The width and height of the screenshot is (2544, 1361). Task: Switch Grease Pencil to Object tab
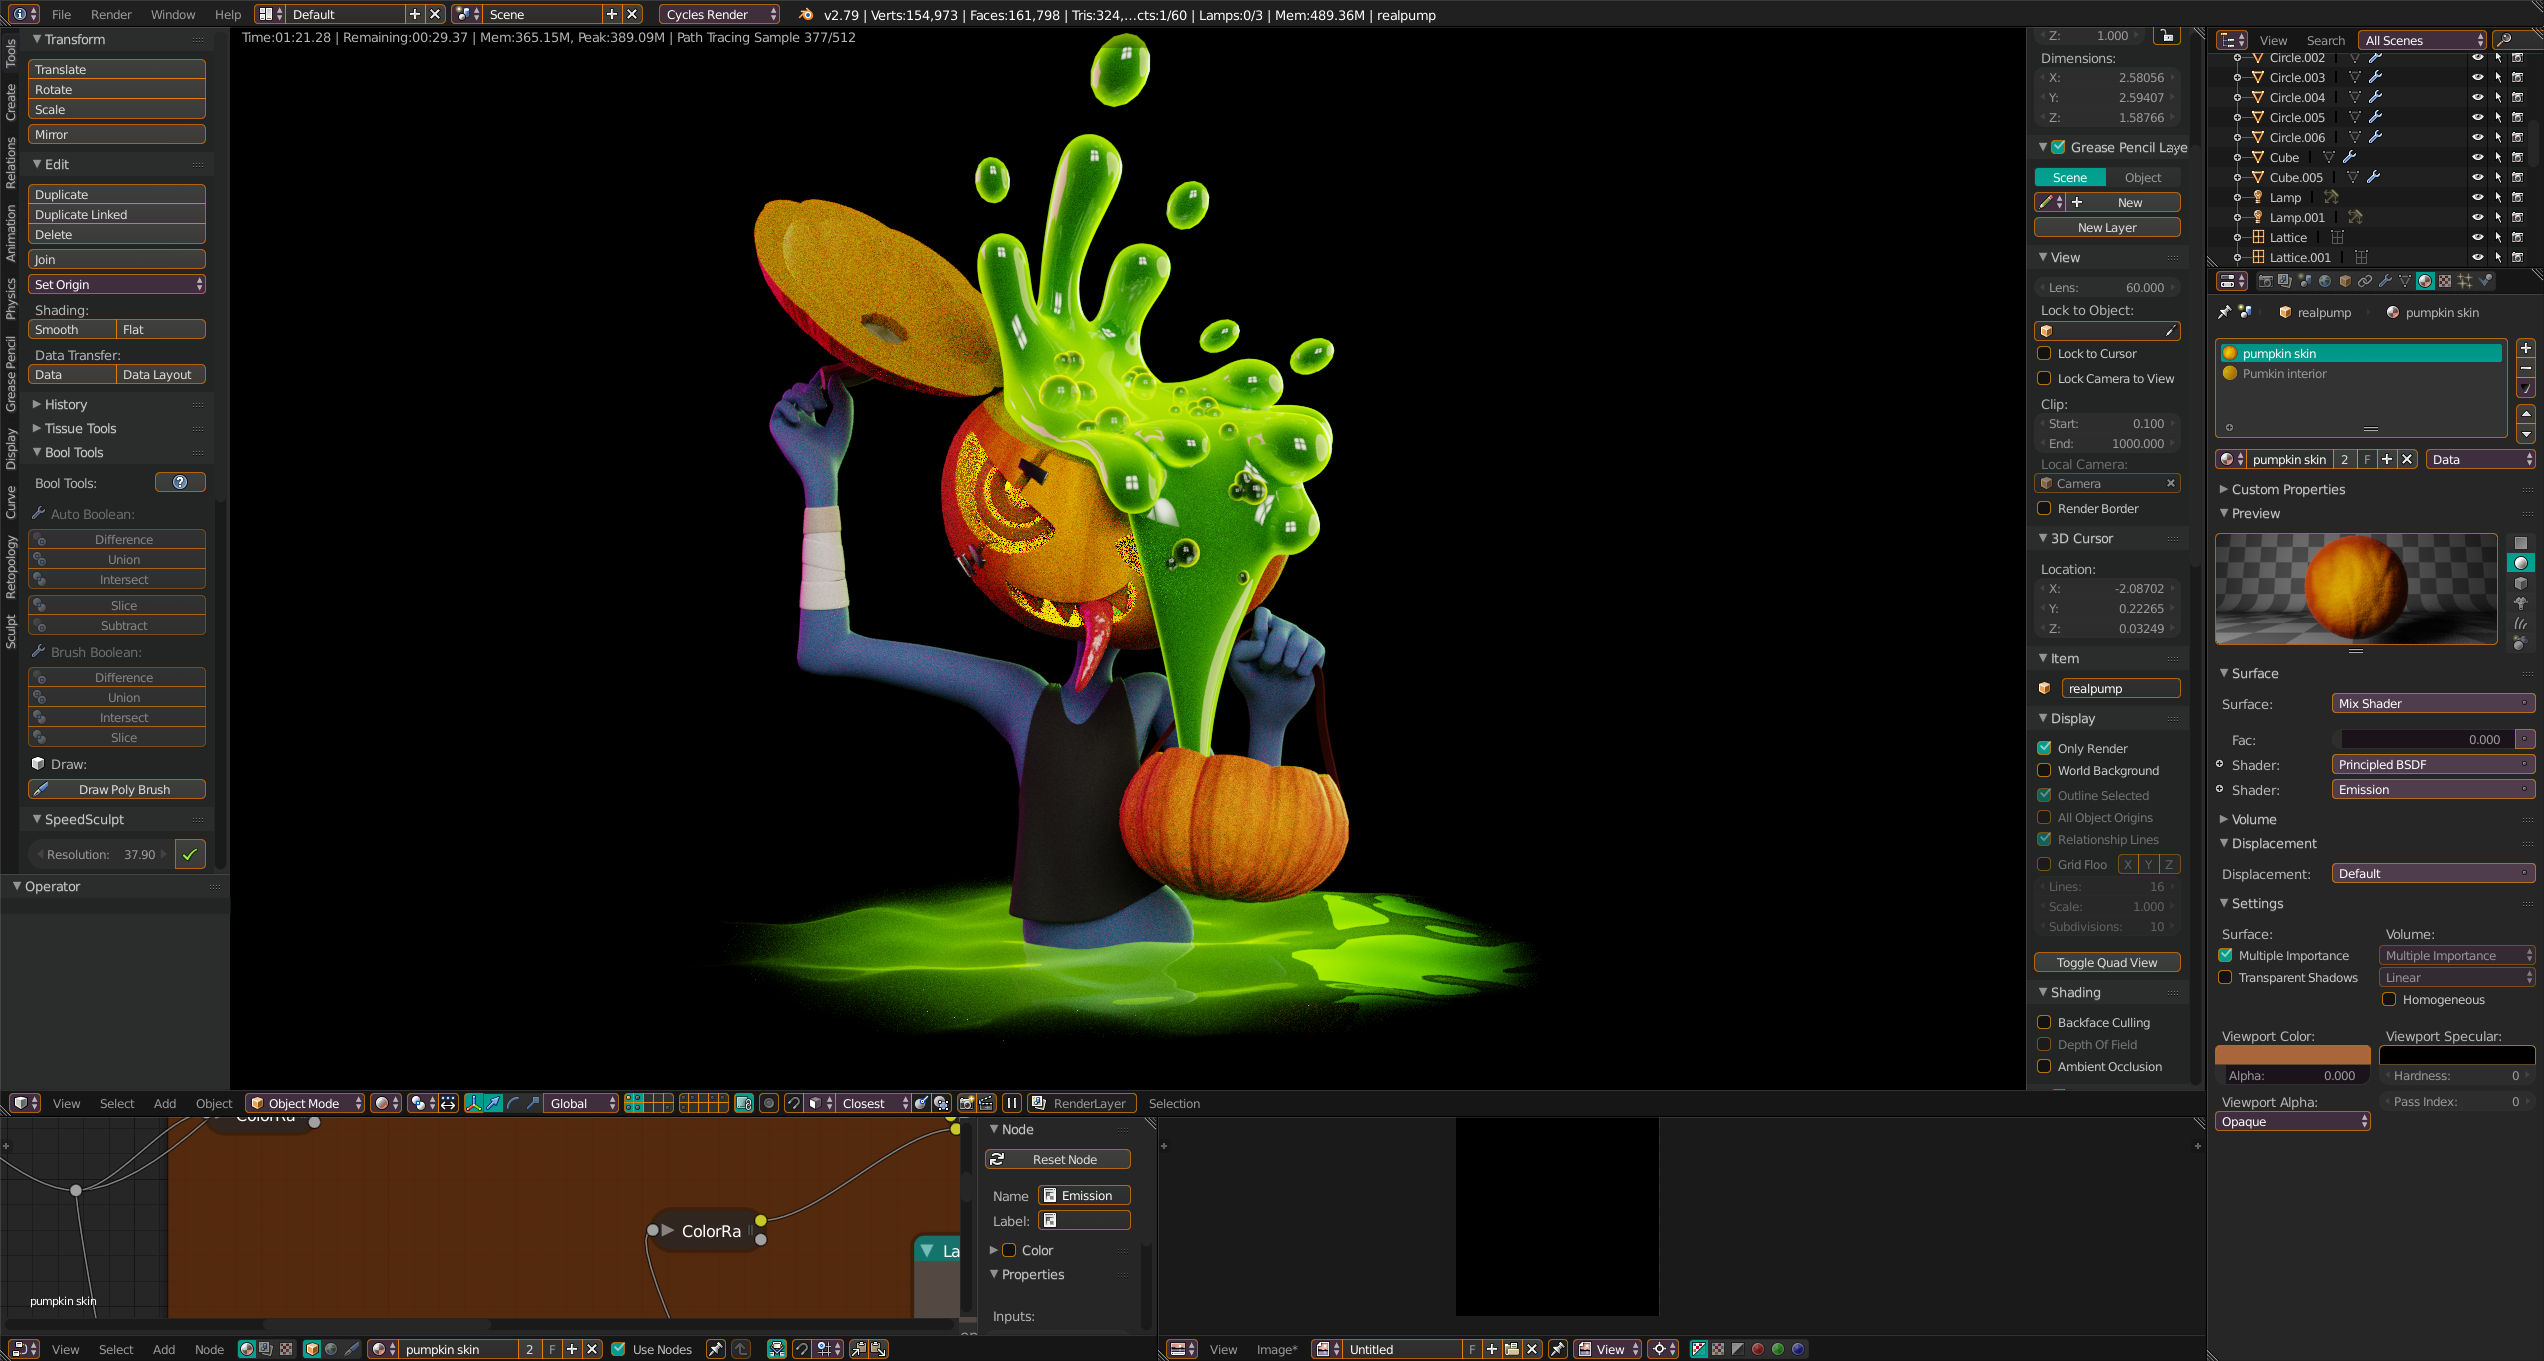(x=2142, y=177)
